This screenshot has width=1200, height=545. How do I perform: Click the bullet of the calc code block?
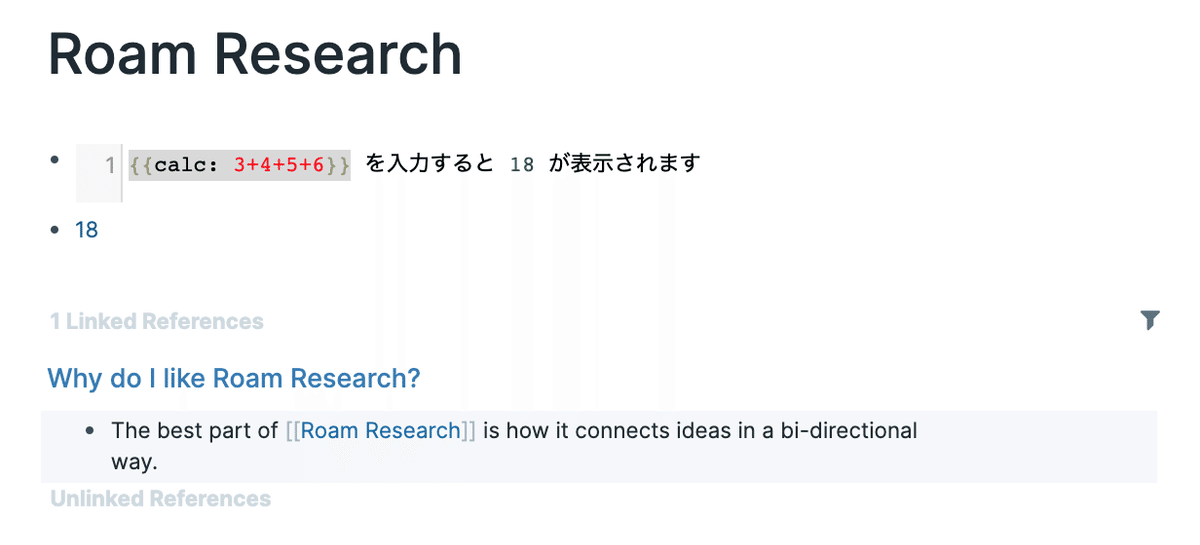(x=56, y=158)
